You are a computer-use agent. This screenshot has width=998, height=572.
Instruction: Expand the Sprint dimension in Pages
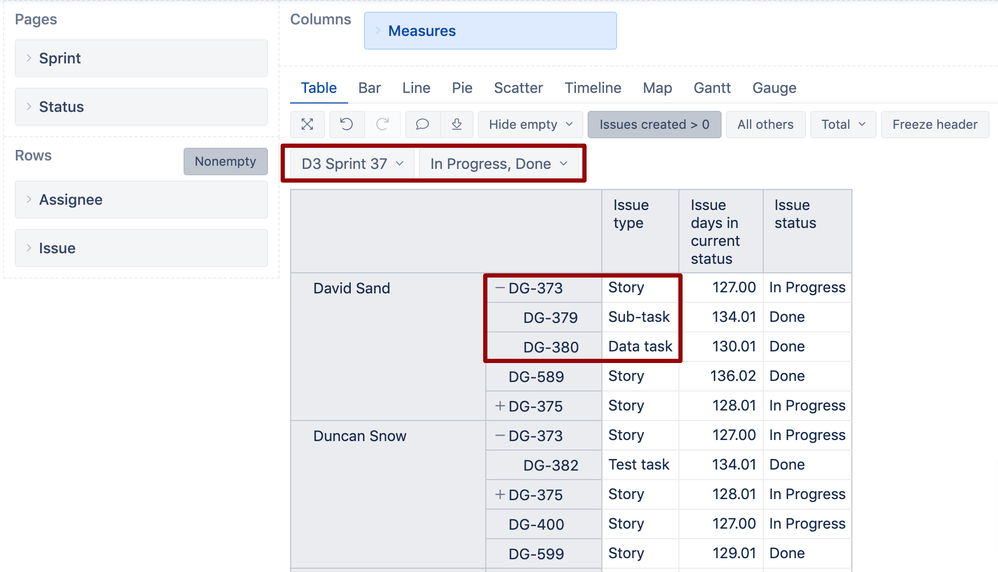coord(29,58)
